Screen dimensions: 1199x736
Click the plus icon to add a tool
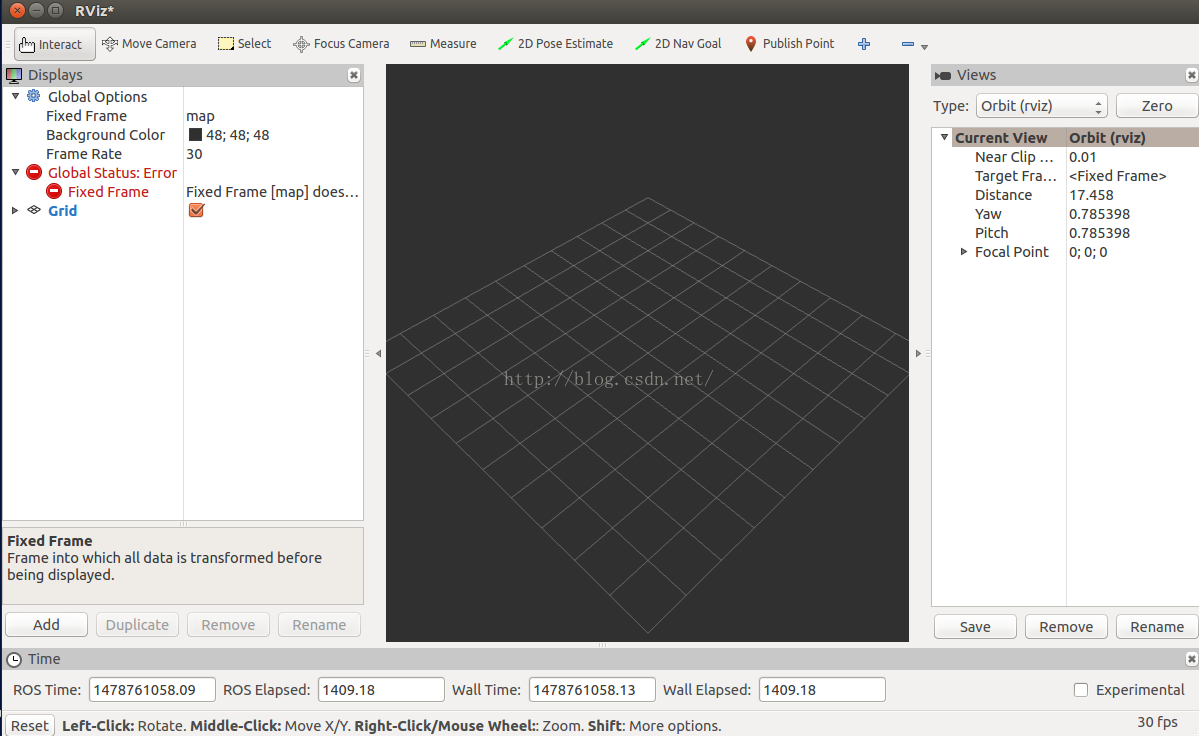pos(863,43)
